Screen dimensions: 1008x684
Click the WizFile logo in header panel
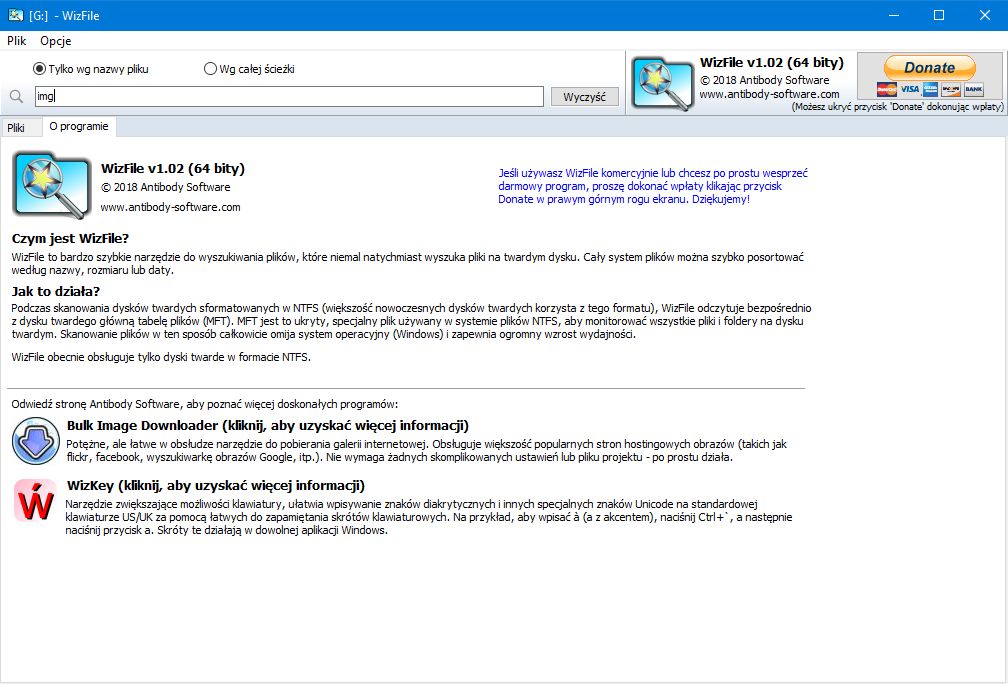[x=662, y=84]
